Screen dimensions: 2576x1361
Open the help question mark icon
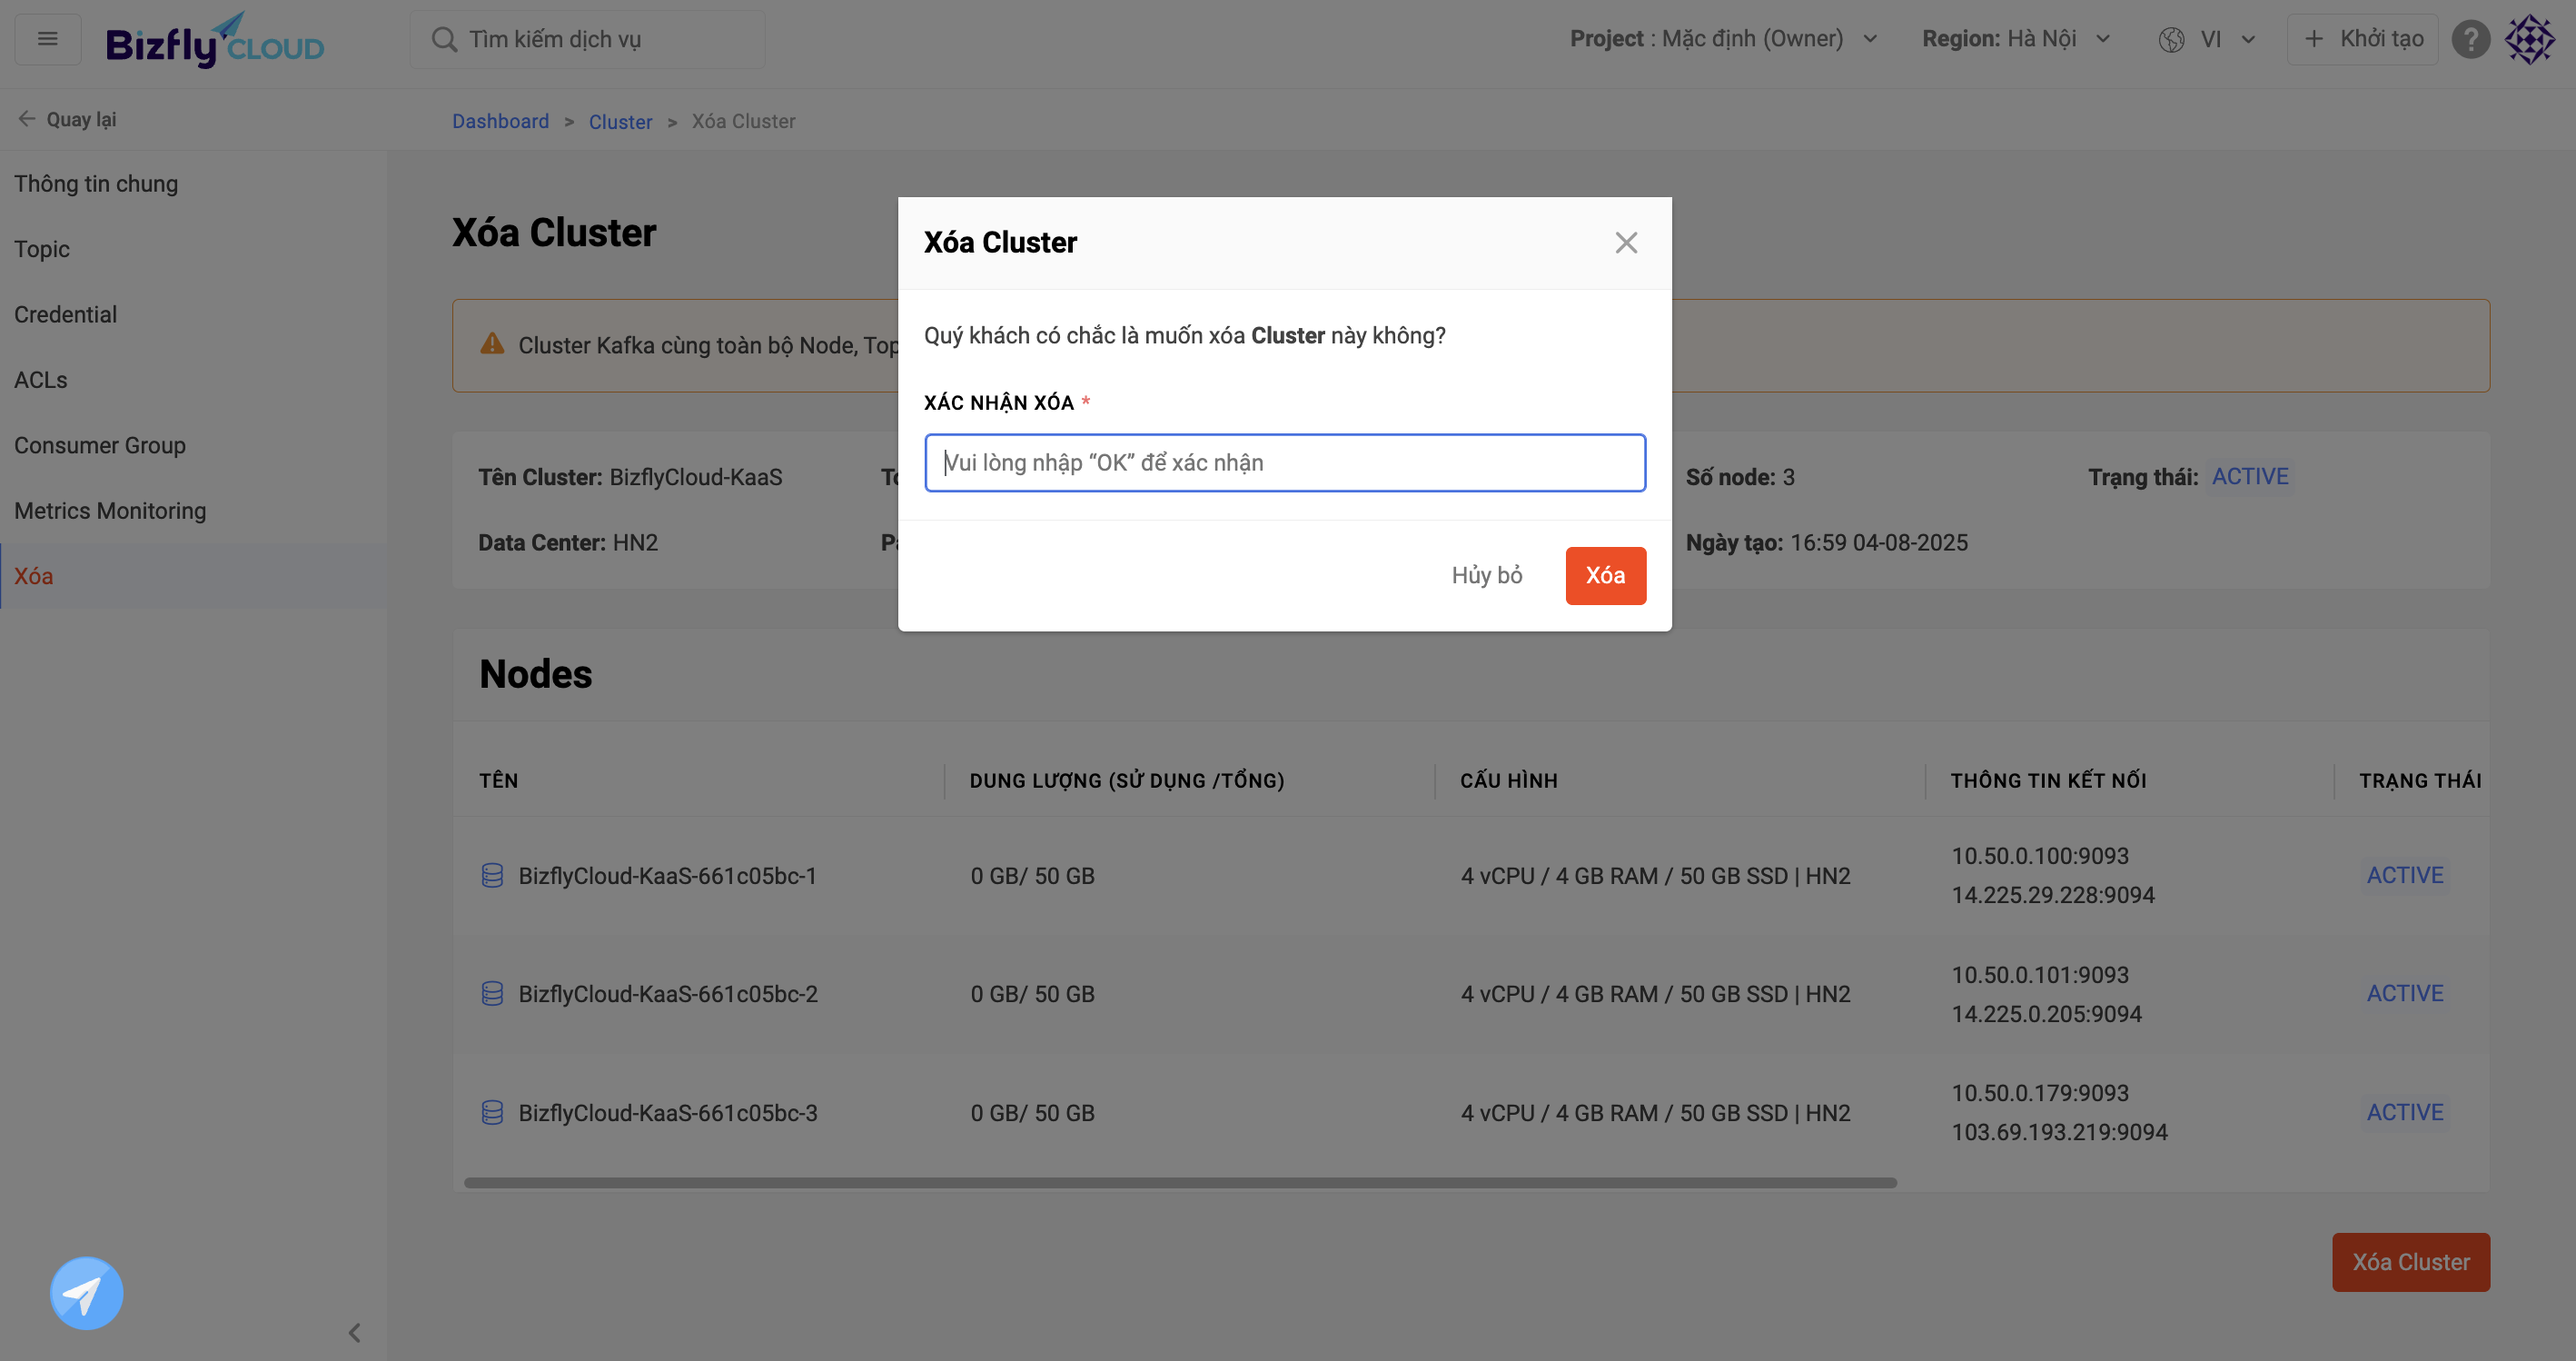click(x=2470, y=39)
